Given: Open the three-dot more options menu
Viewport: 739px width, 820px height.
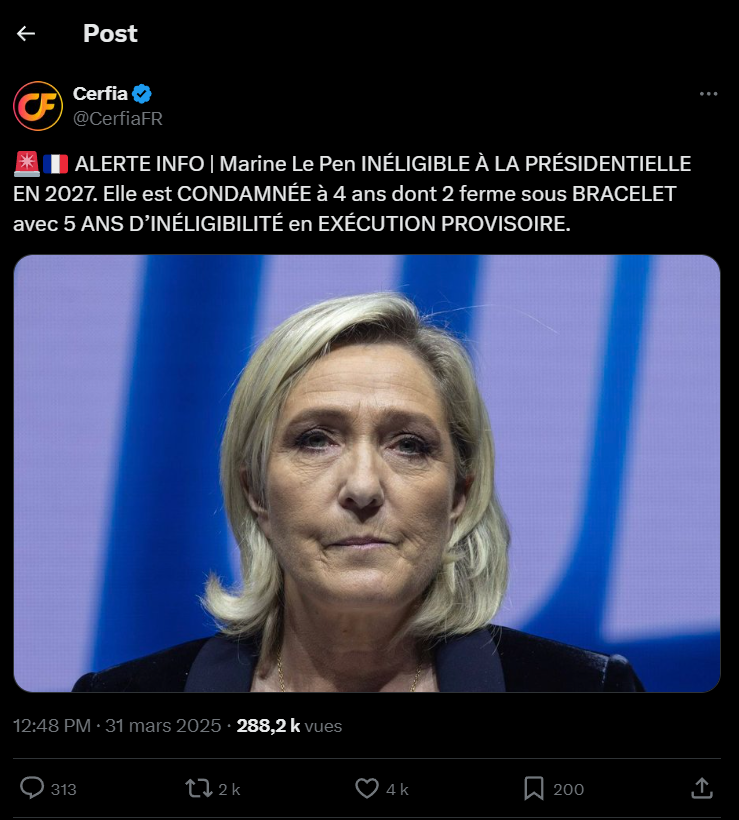Looking at the screenshot, I should (x=708, y=94).
